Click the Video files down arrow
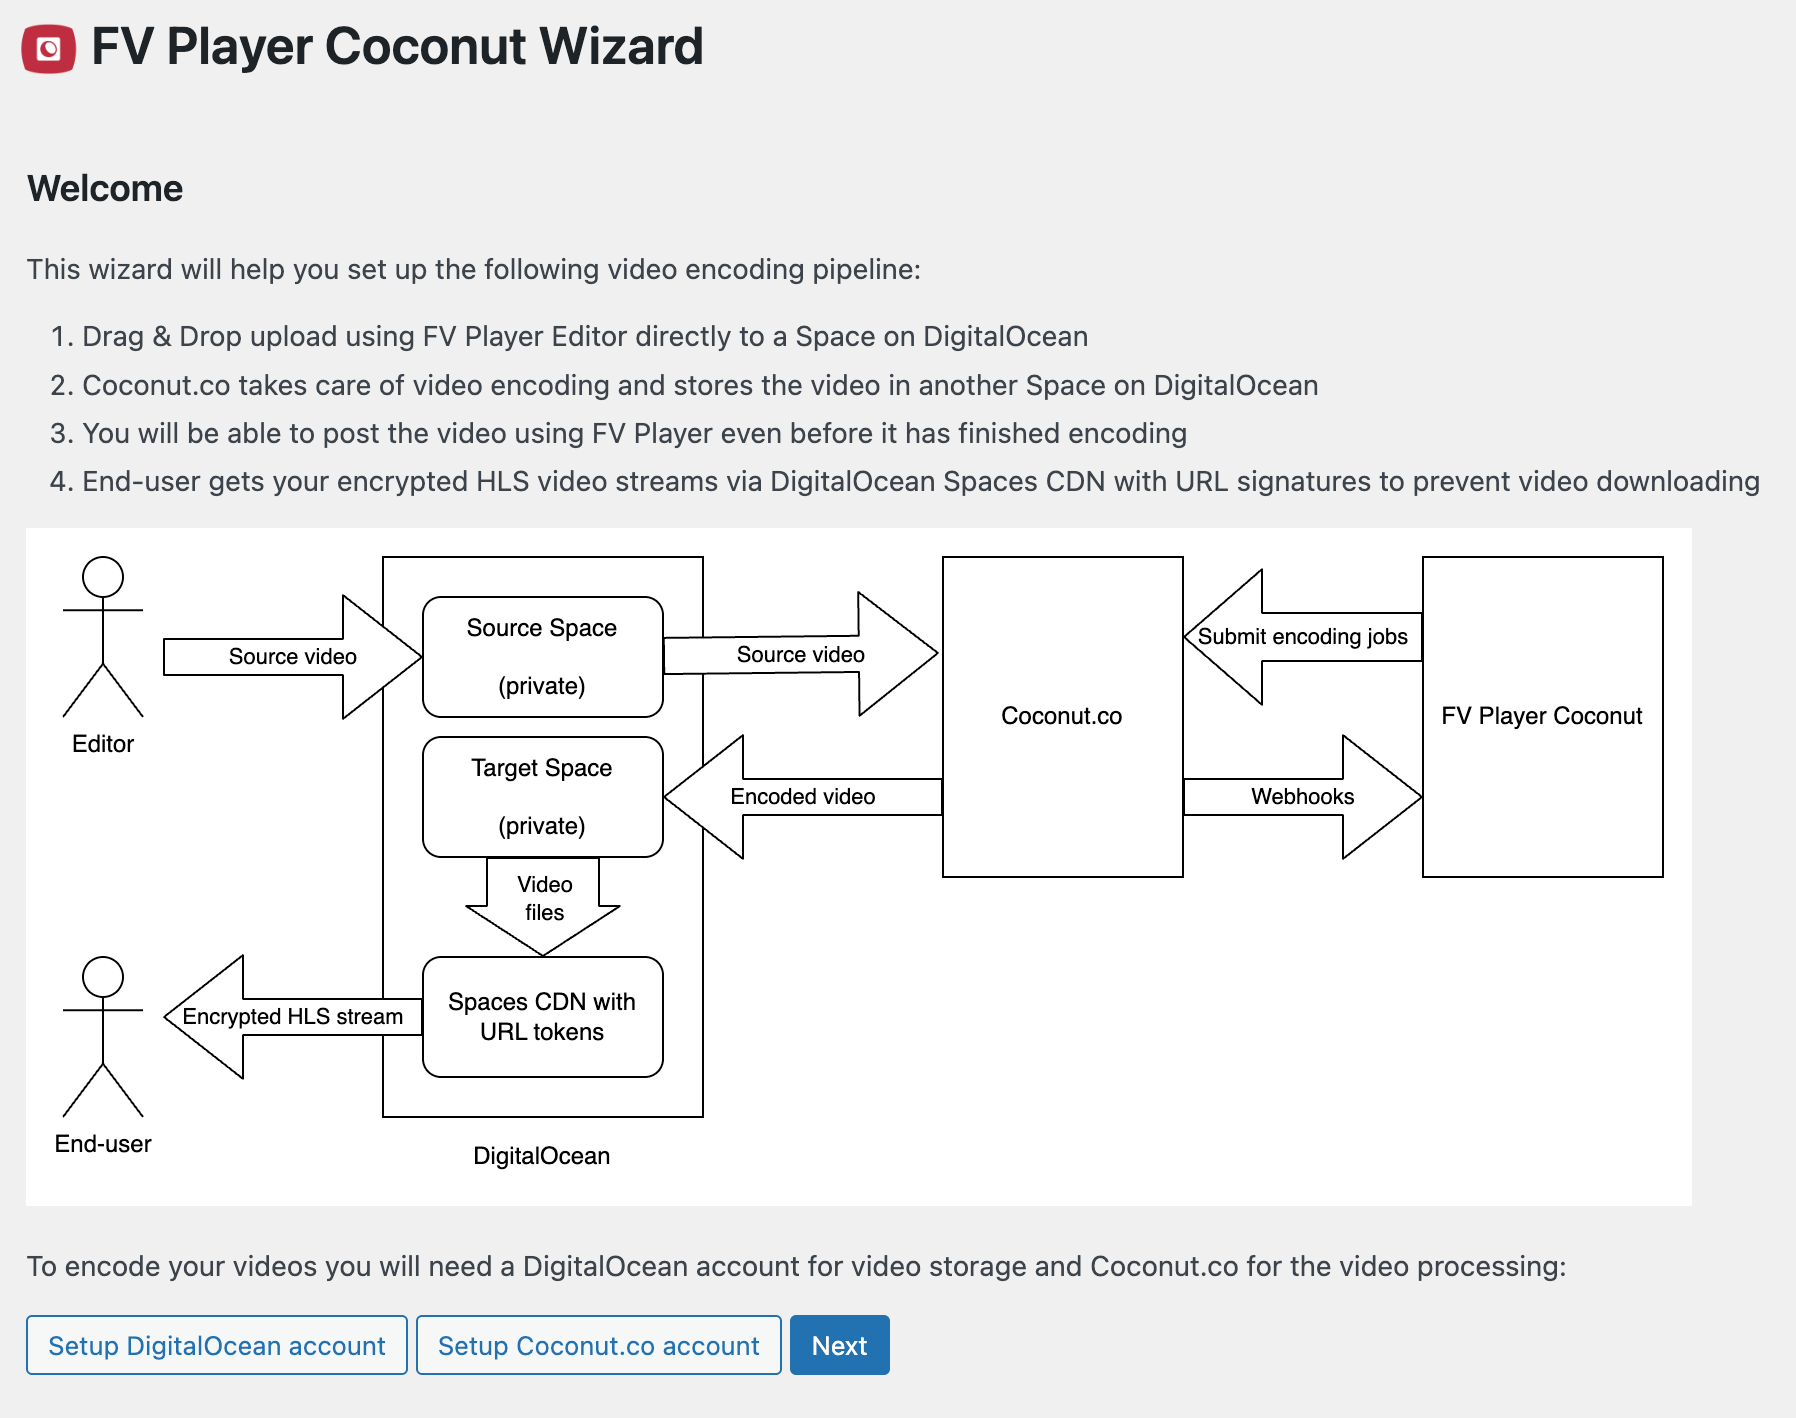1796x1418 pixels. [543, 900]
